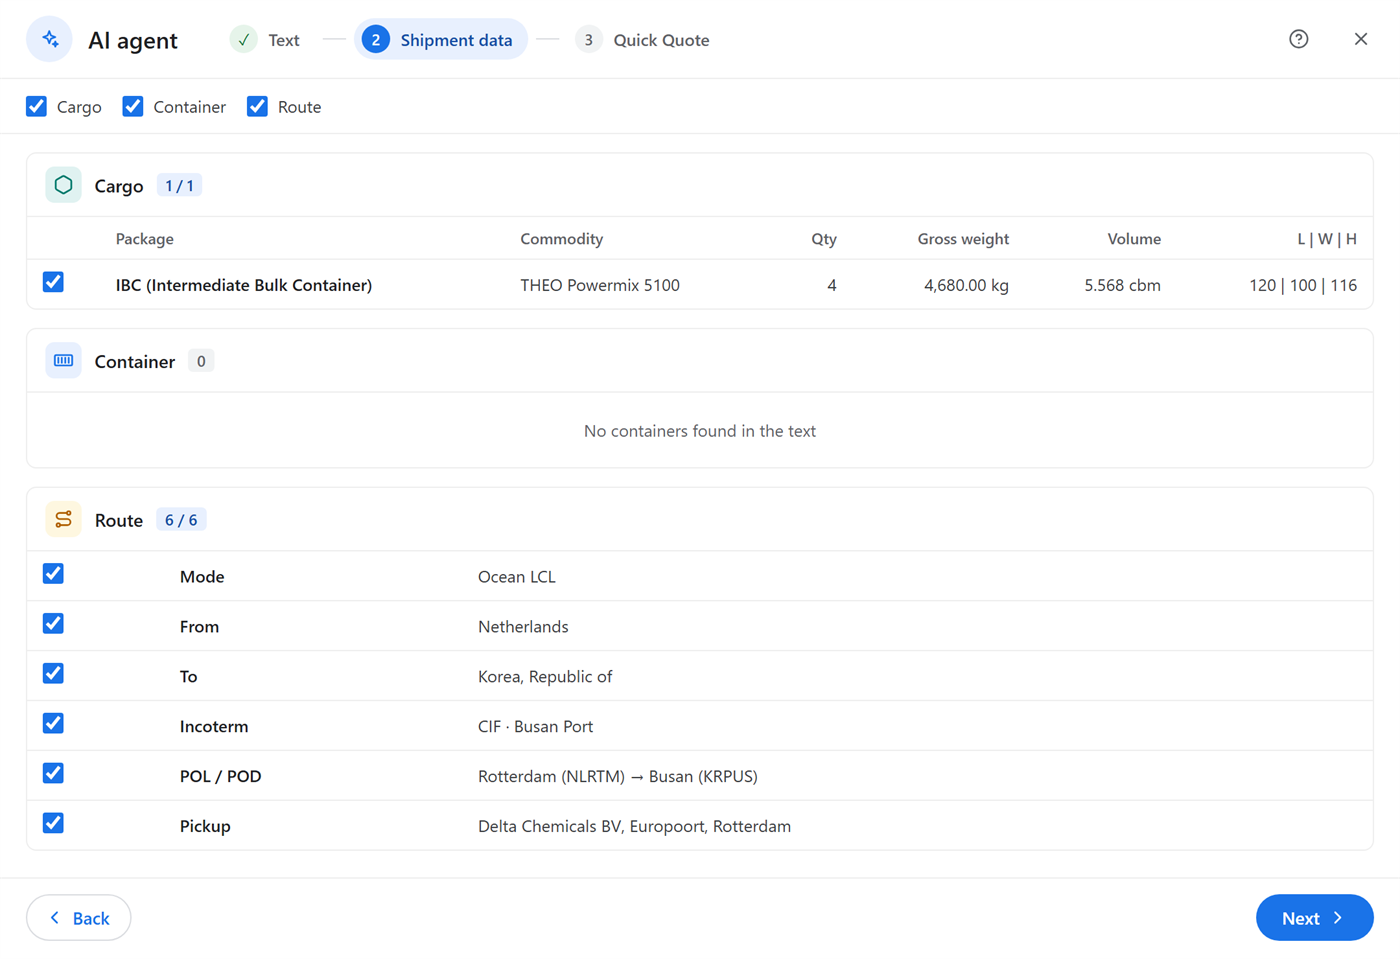Click the Cargo 1 / 1 count badge

tap(180, 186)
